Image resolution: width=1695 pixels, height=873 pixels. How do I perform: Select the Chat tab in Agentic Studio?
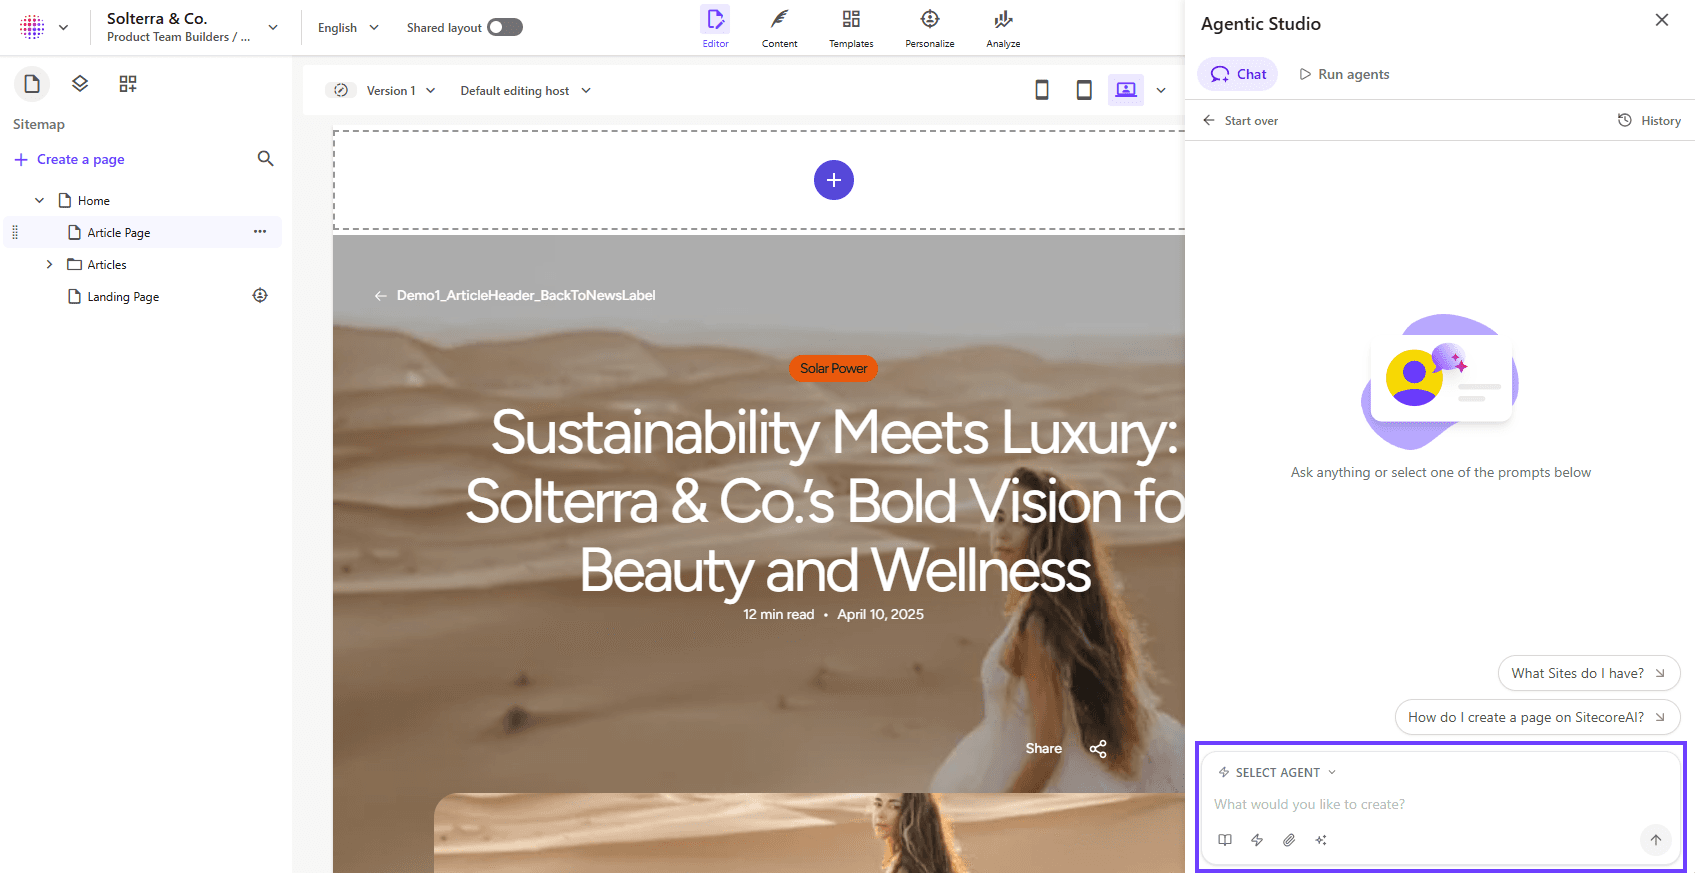coord(1238,74)
